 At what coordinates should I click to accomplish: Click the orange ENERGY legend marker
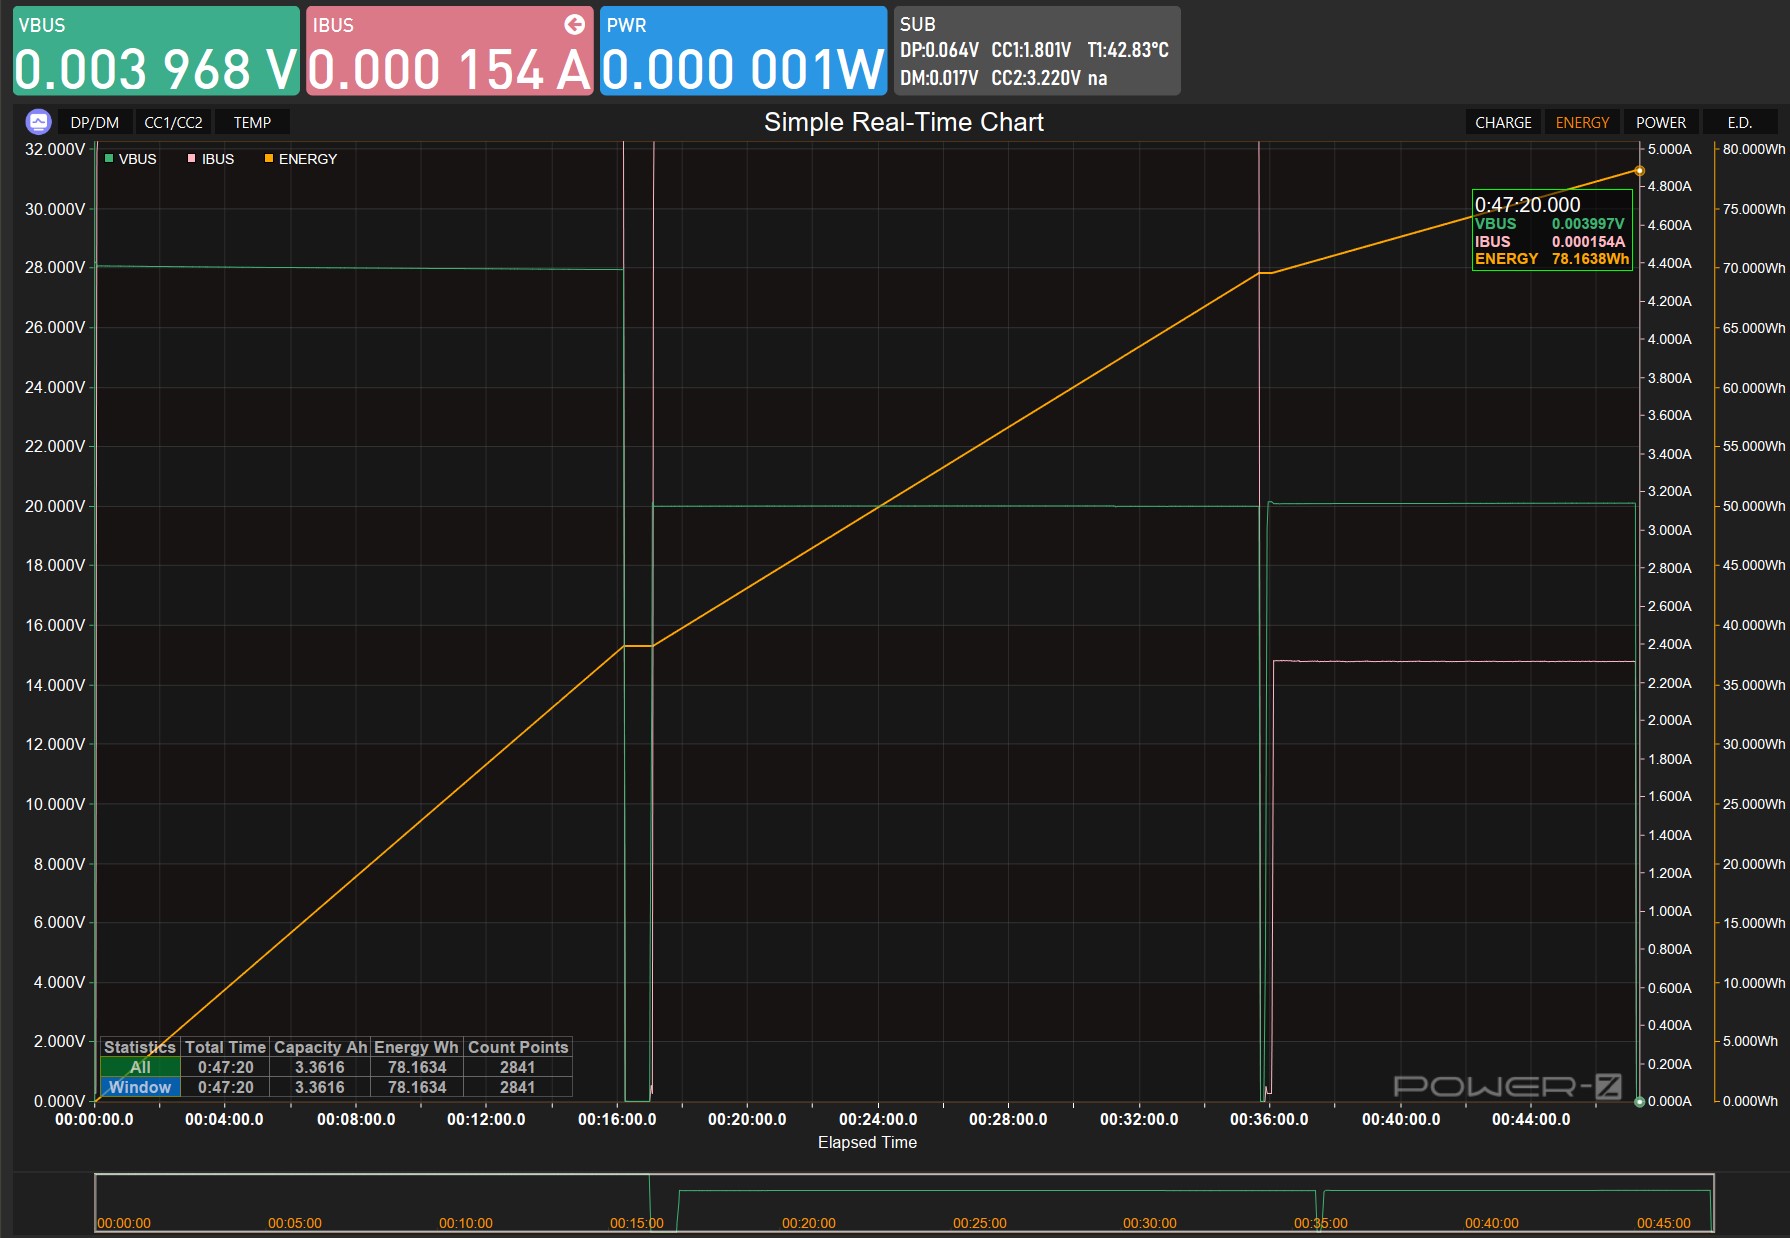pos(269,159)
